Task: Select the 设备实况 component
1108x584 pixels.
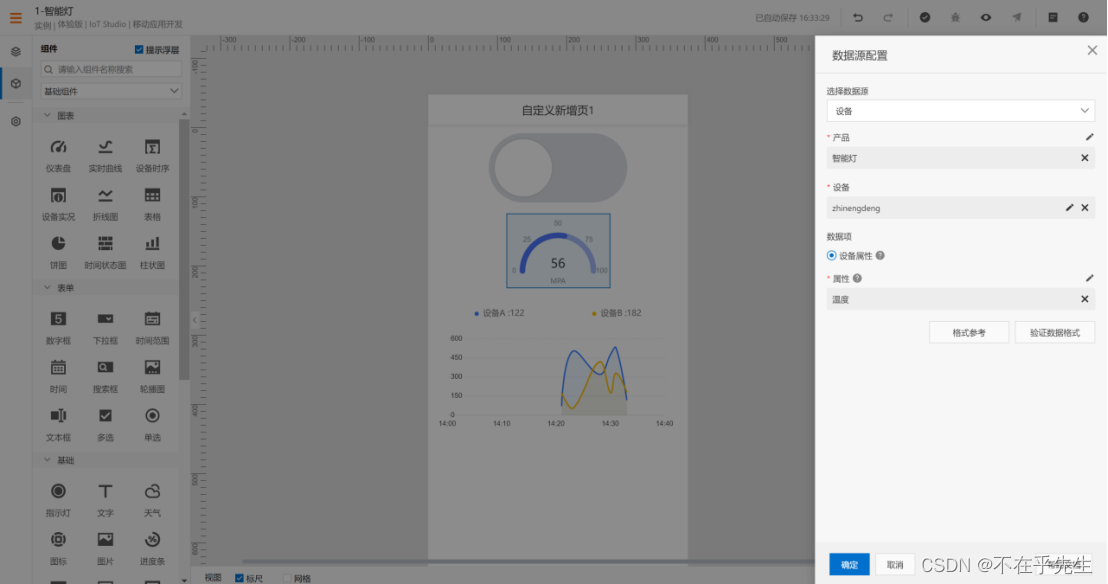Action: [58, 204]
